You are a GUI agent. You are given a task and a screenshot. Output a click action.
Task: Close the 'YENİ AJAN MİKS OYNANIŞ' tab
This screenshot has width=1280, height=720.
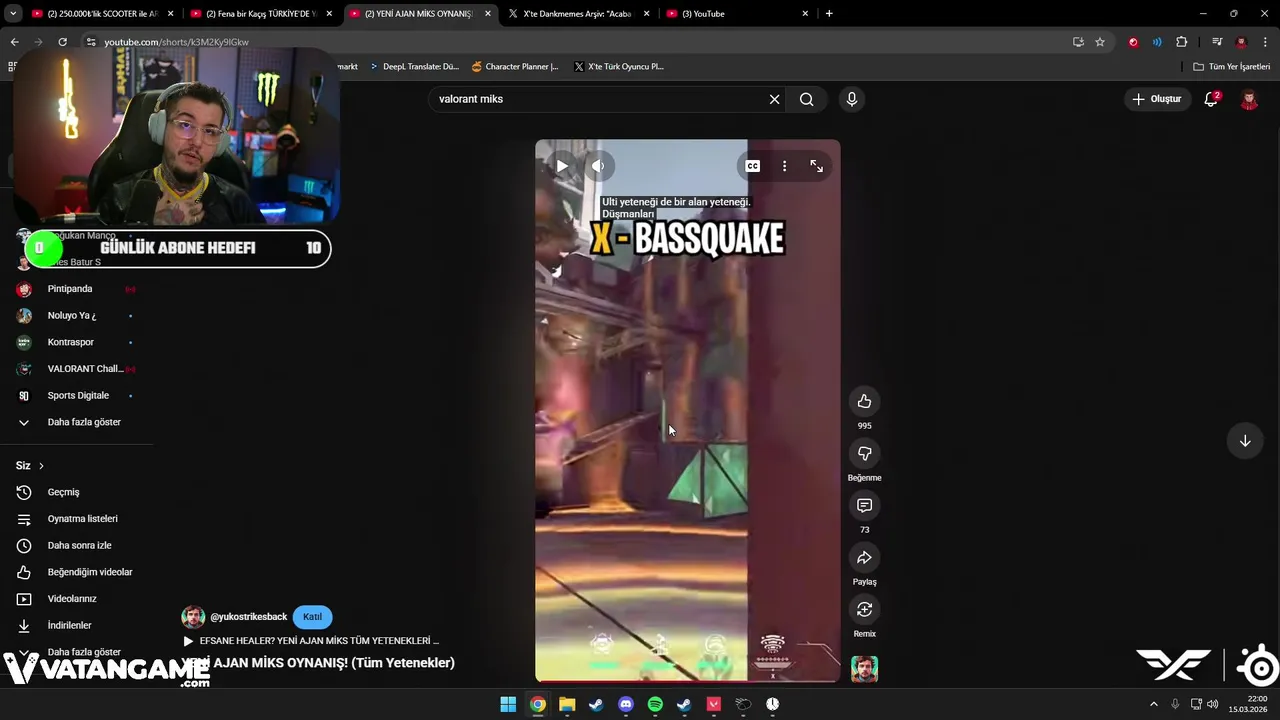click(488, 14)
